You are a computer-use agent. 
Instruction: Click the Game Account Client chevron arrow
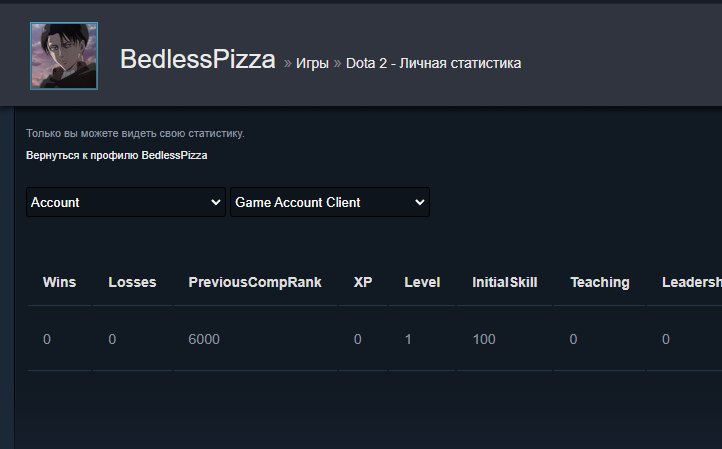click(419, 202)
